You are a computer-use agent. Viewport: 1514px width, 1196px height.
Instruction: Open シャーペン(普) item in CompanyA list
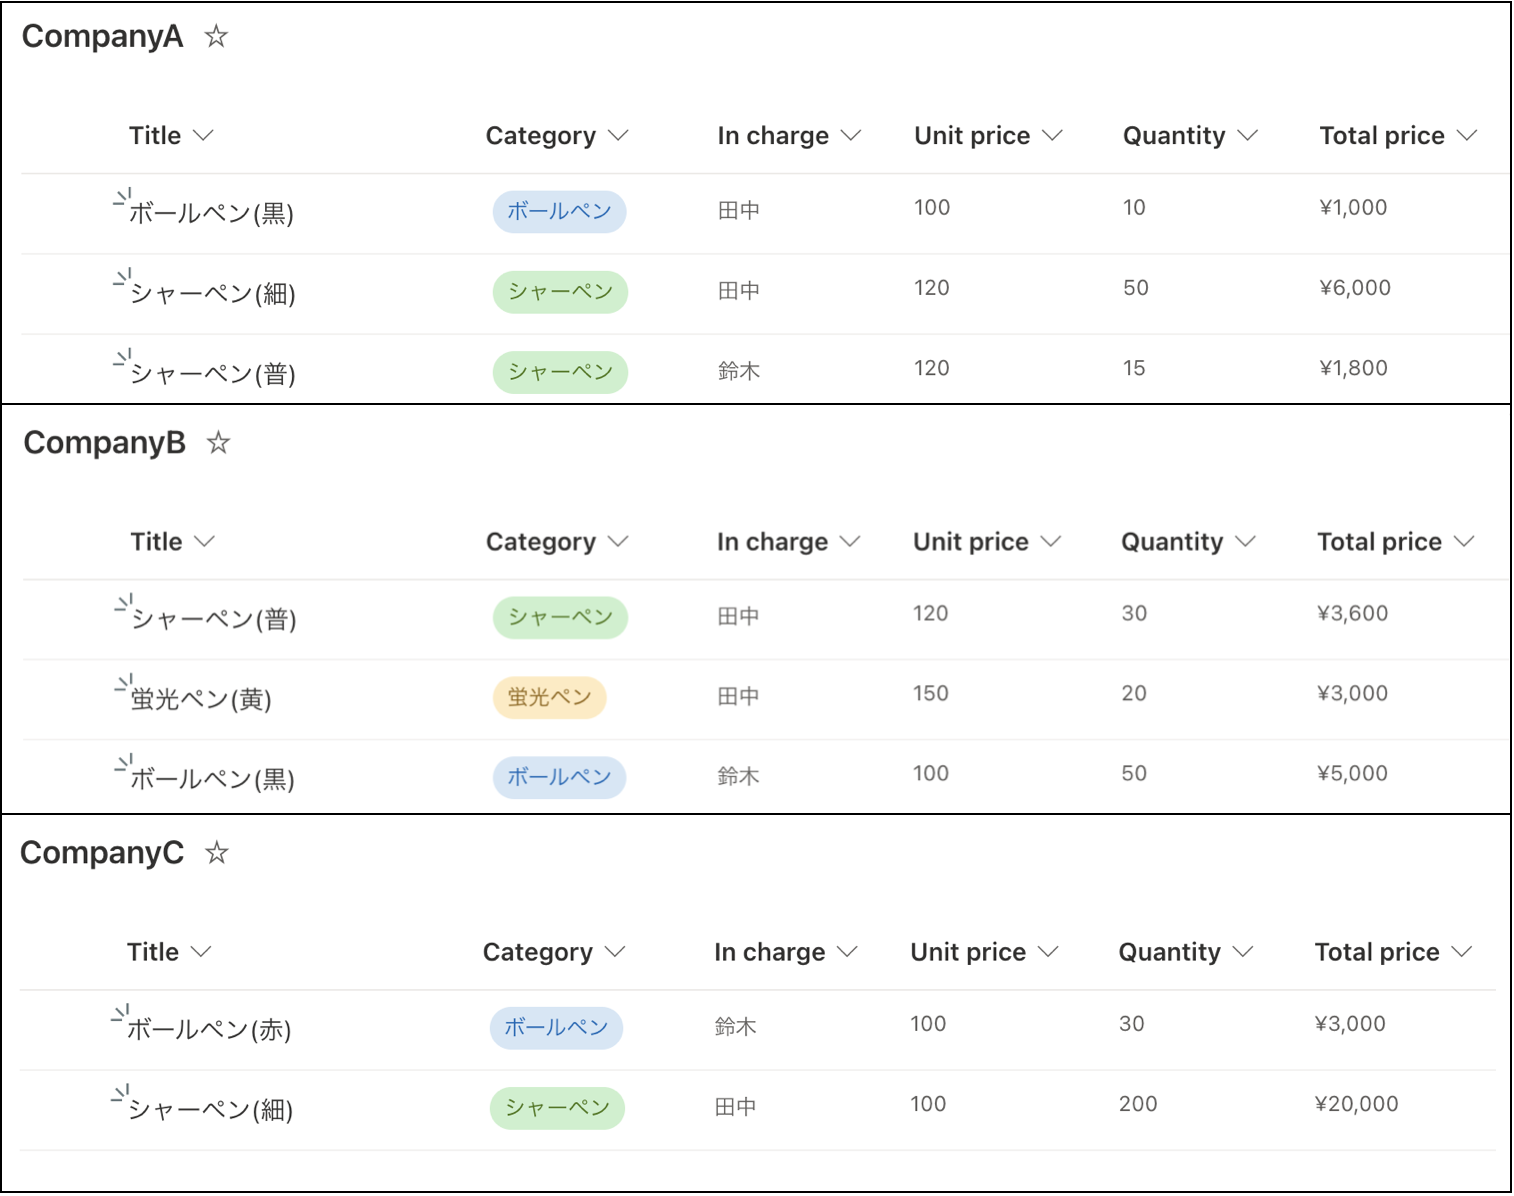212,374
